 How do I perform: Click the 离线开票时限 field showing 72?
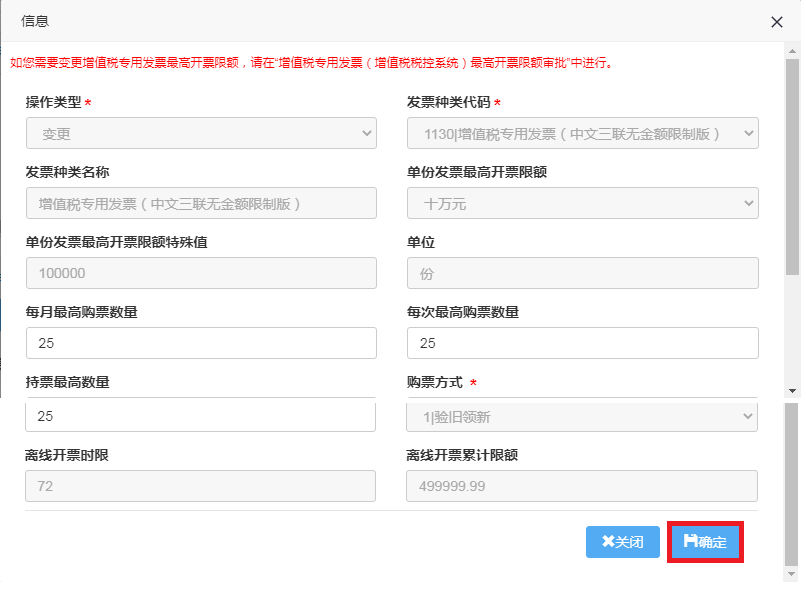[x=200, y=486]
